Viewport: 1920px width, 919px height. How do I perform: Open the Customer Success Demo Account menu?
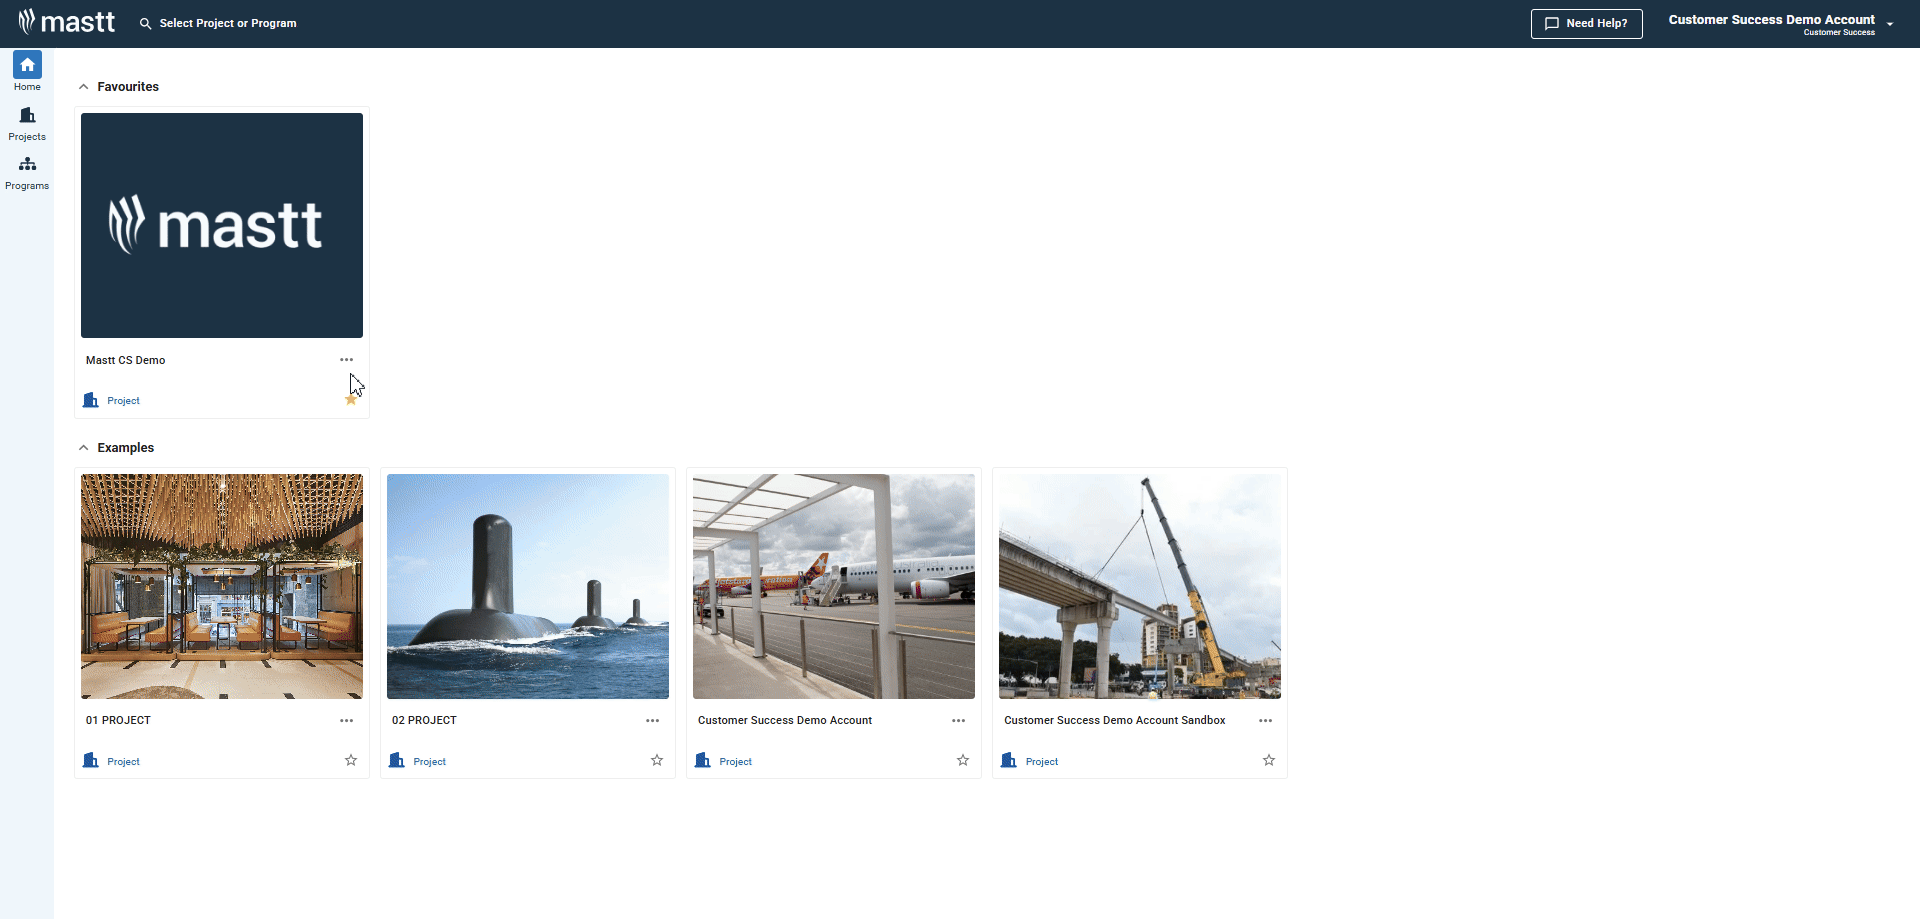pyautogui.click(x=1781, y=24)
